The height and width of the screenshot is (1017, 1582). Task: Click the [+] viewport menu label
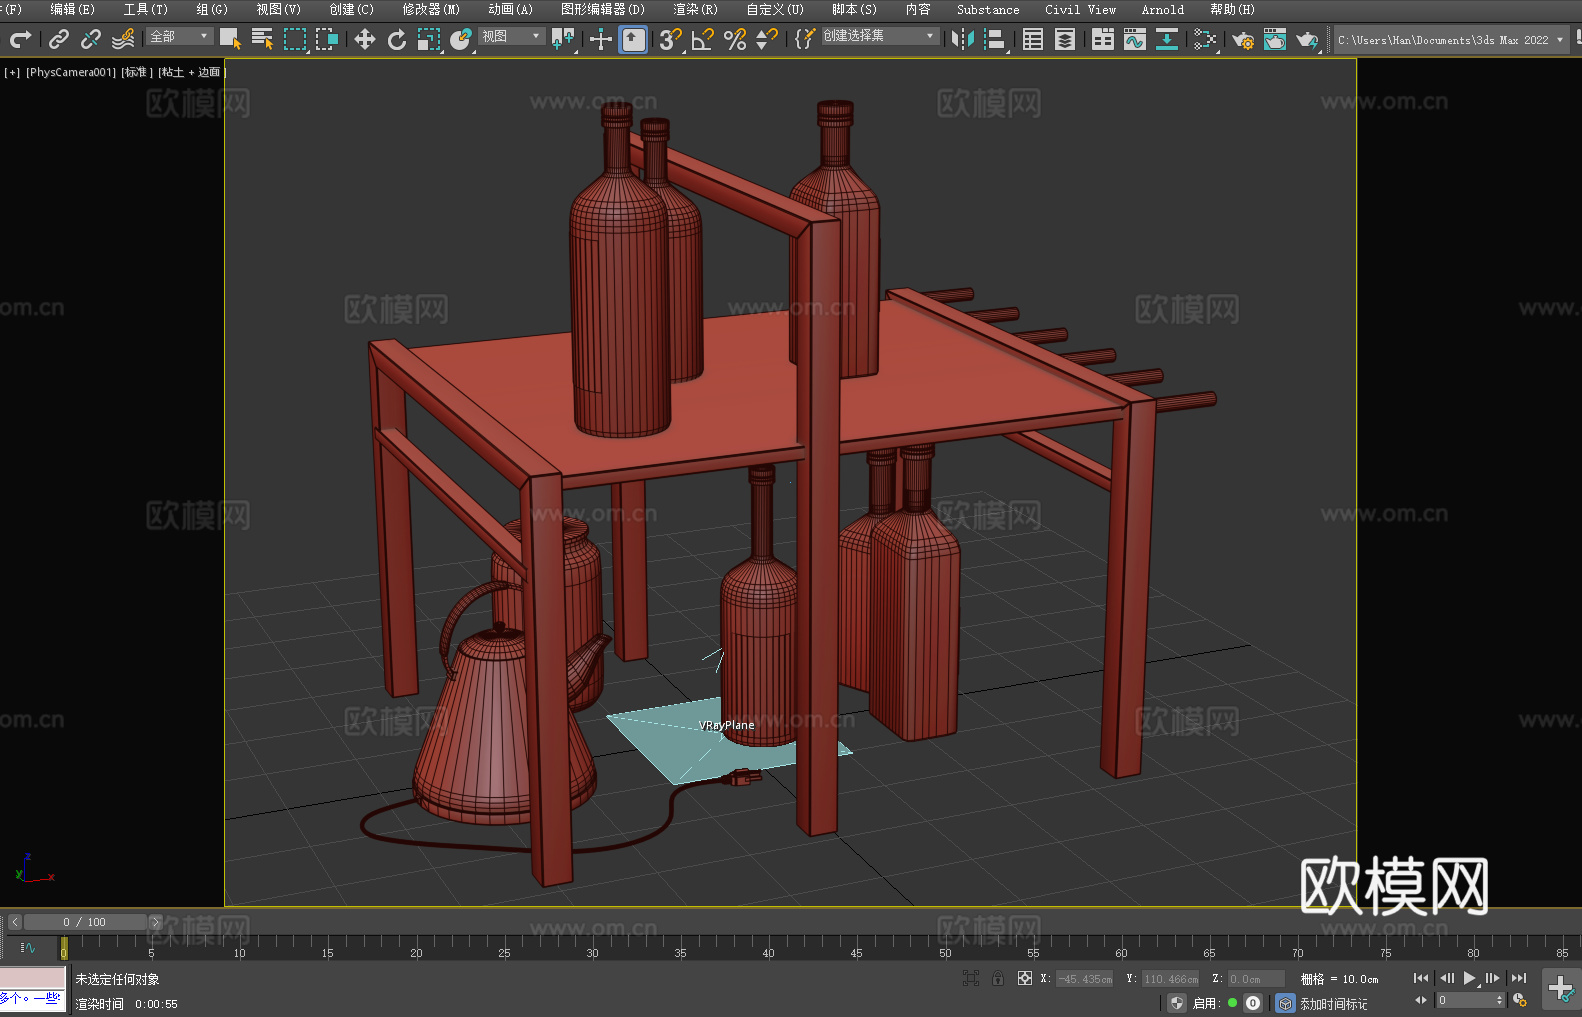12,72
